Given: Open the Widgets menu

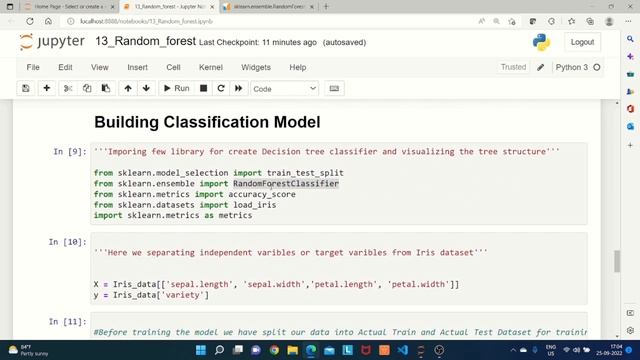Looking at the screenshot, I should tap(256, 67).
